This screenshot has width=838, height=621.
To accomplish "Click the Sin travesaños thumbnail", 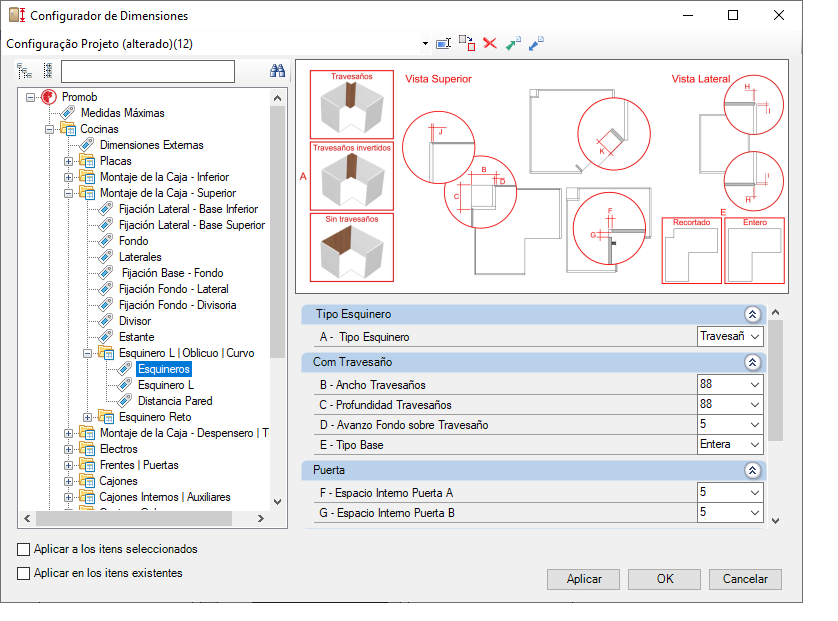I will 352,247.
